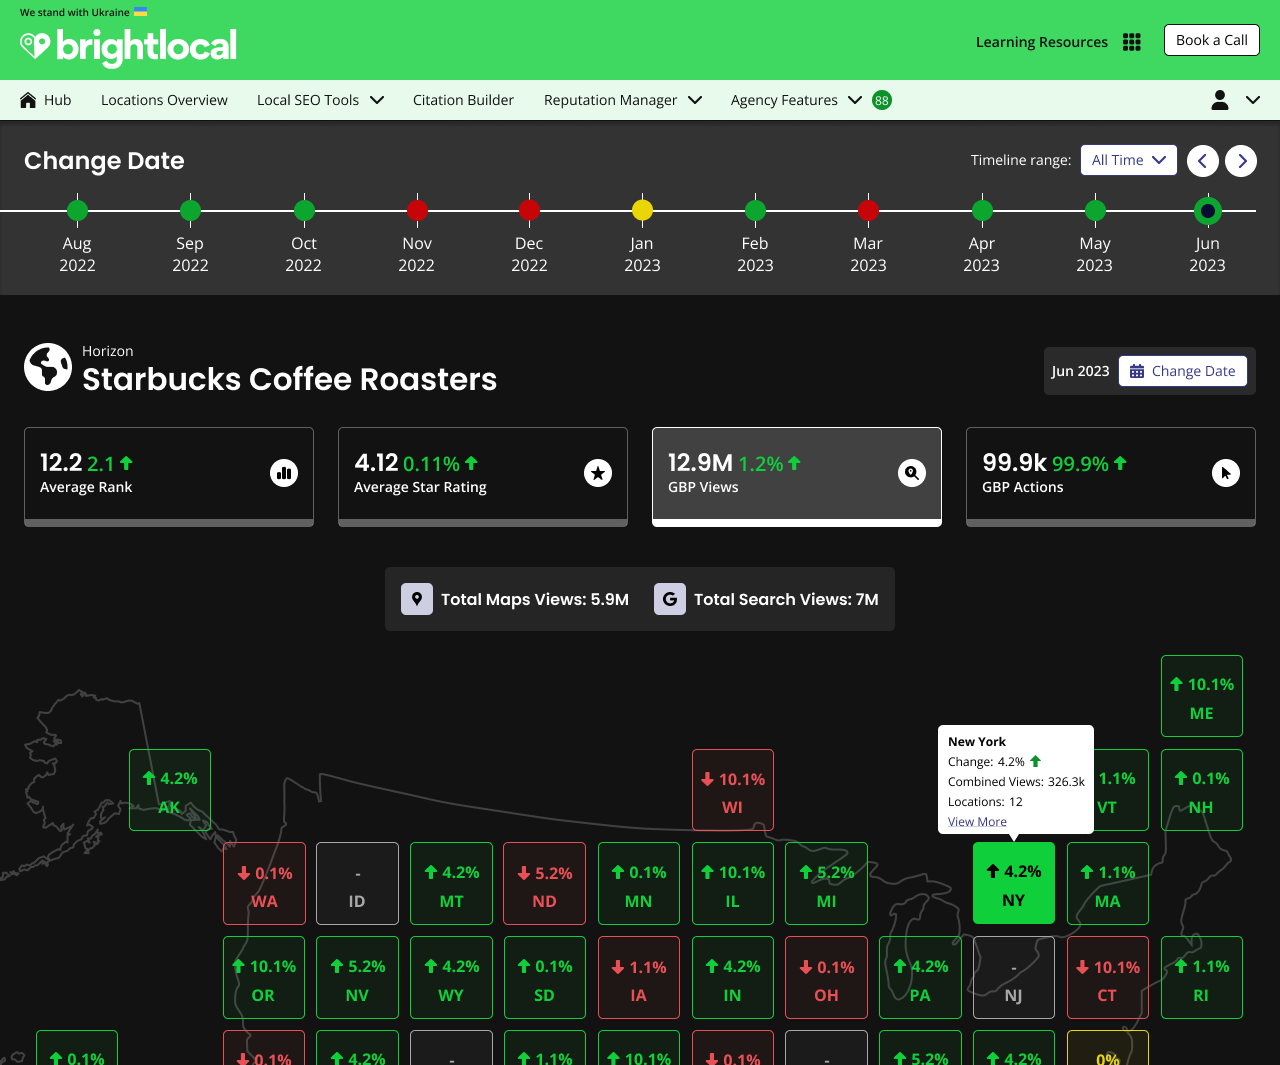
Task: Open the apps grid icon
Action: pyautogui.click(x=1132, y=42)
